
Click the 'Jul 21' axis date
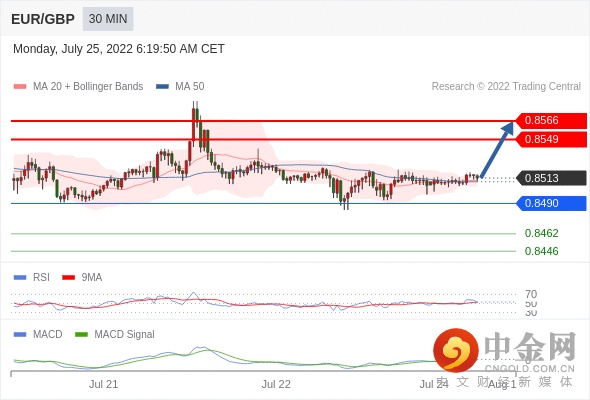[x=103, y=385]
